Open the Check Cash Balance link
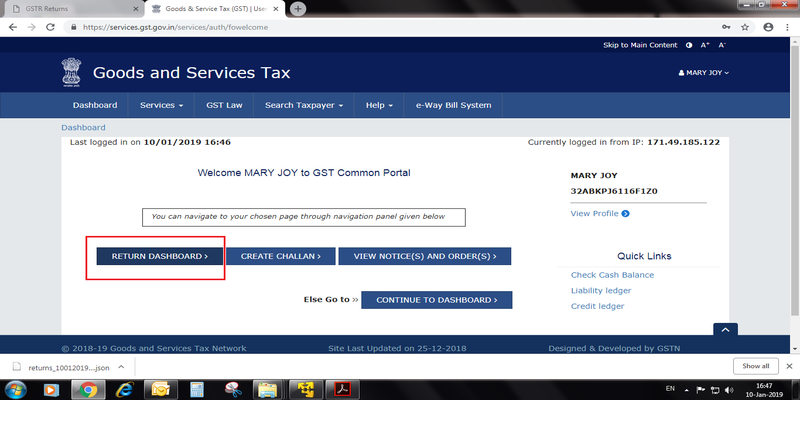 (612, 275)
